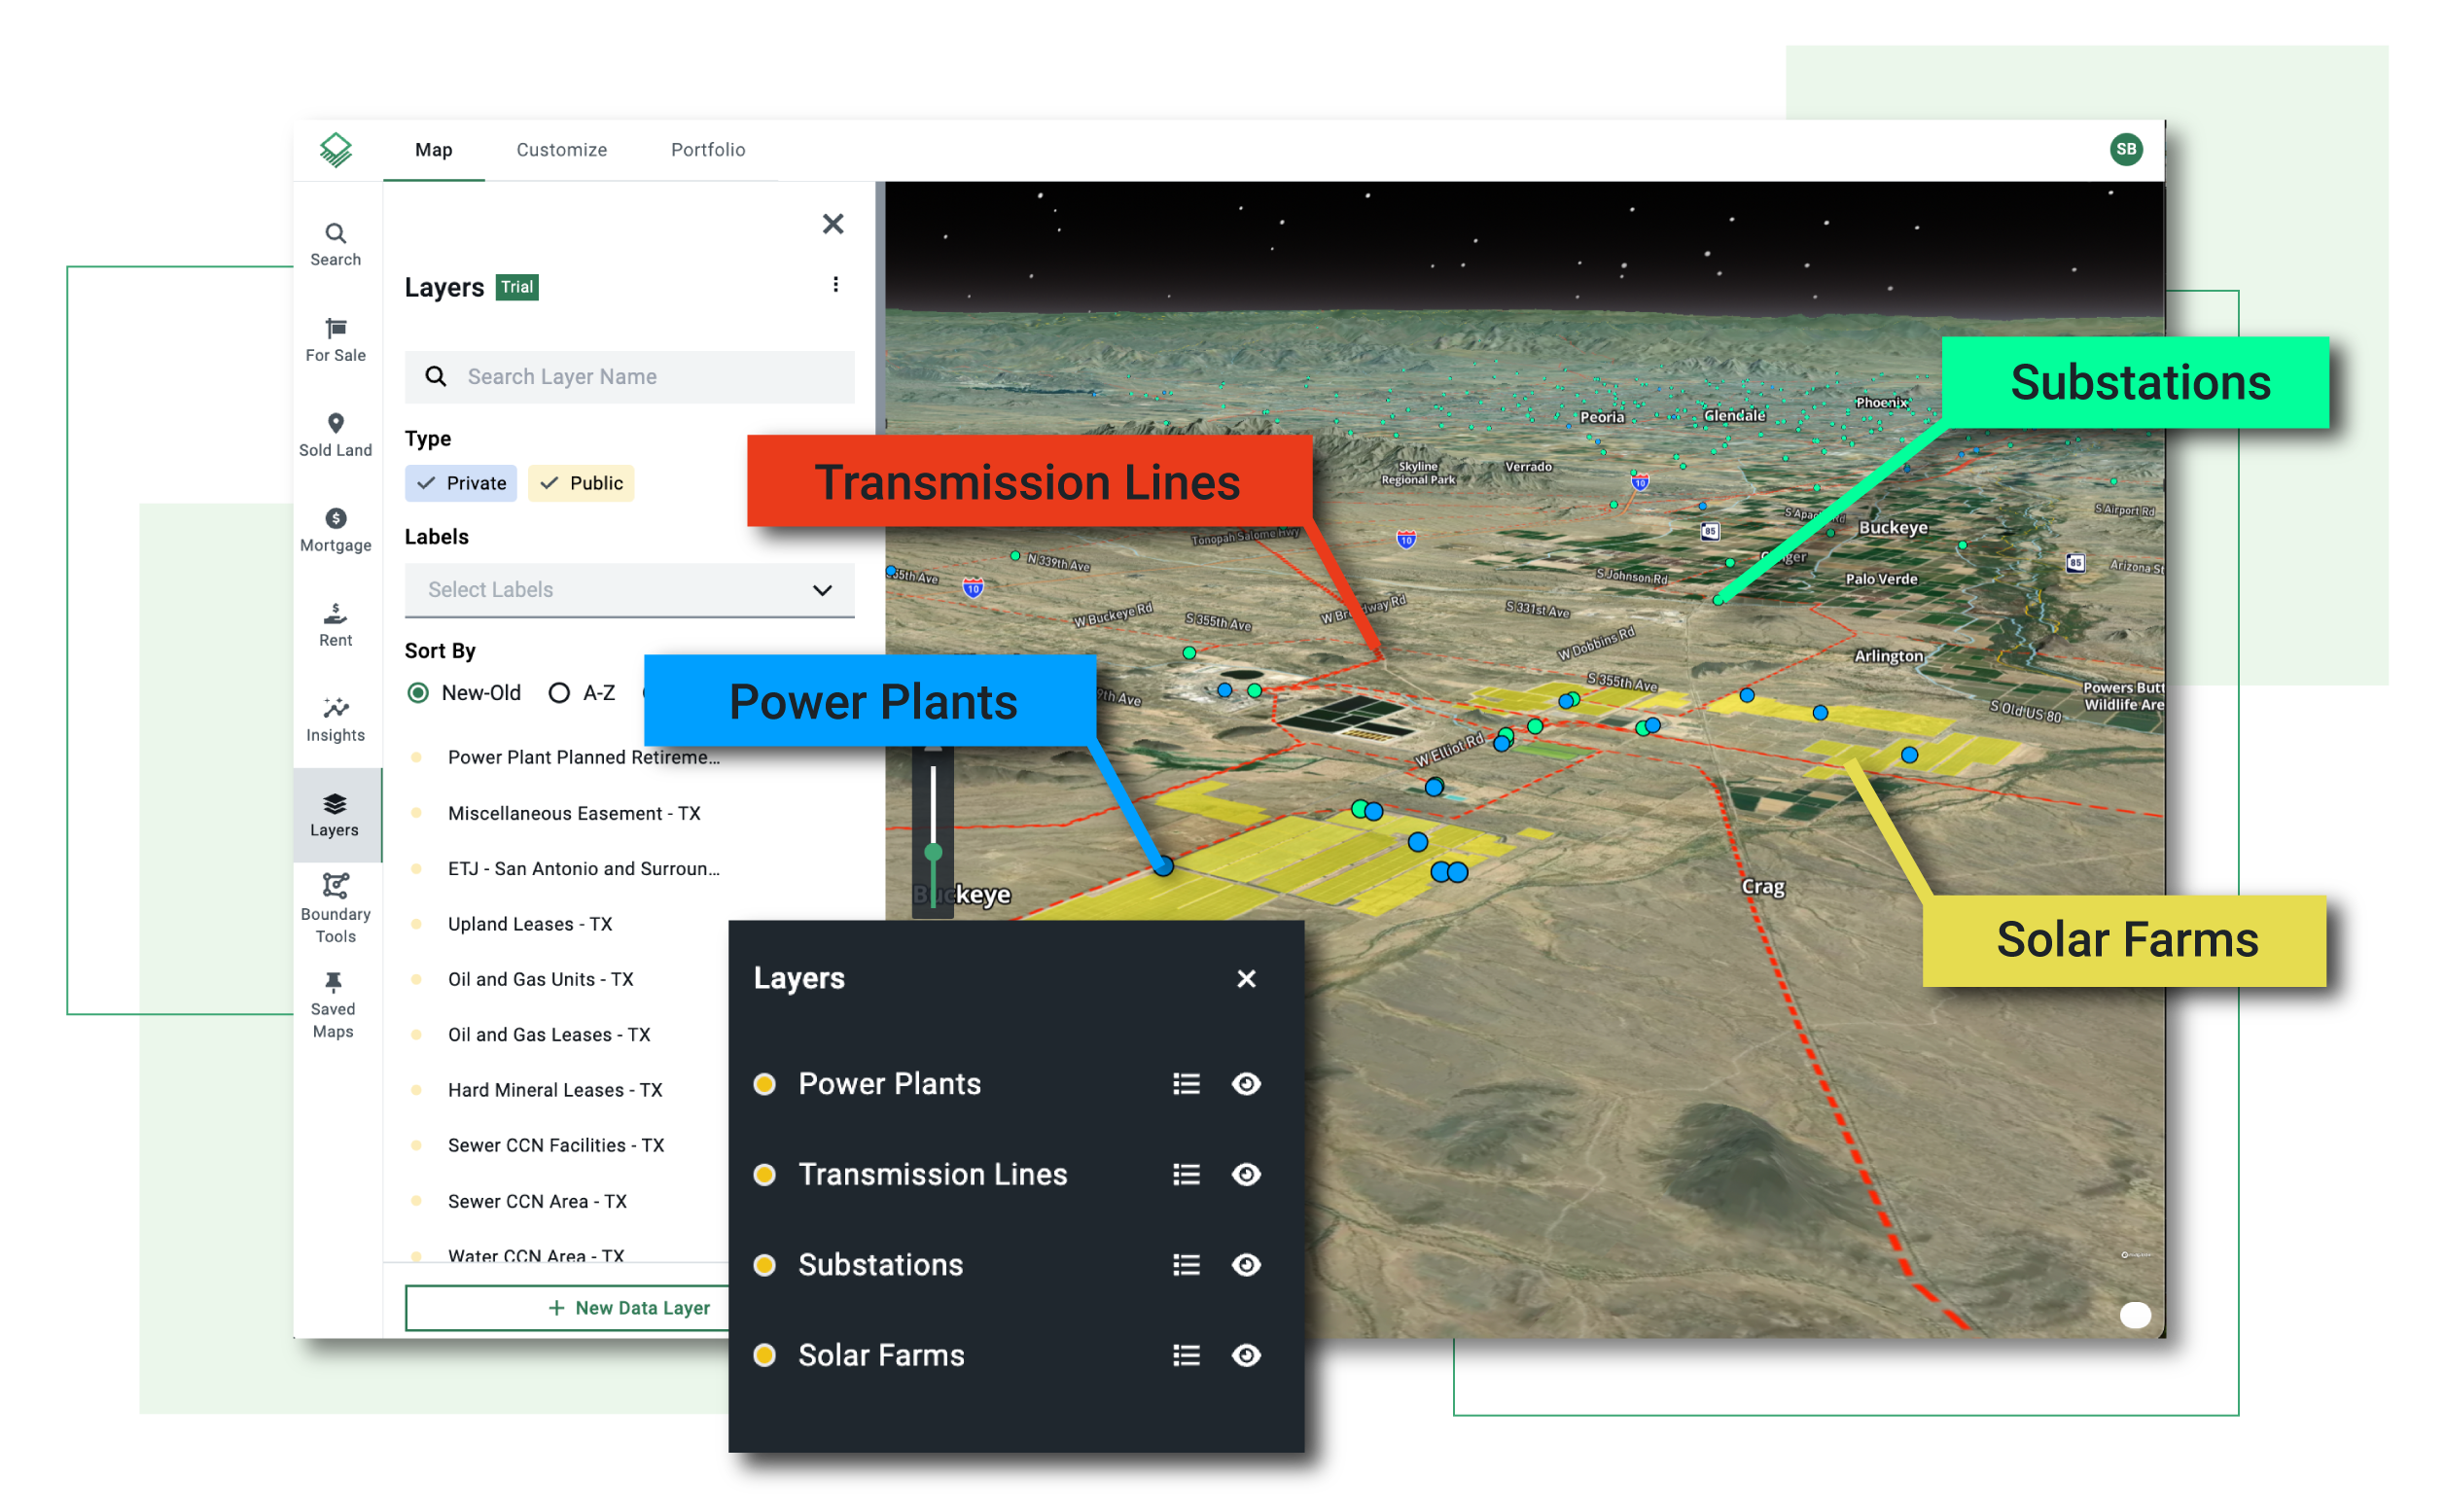
Task: Toggle visibility of Transmission Lines layer
Action: pyautogui.click(x=1246, y=1174)
